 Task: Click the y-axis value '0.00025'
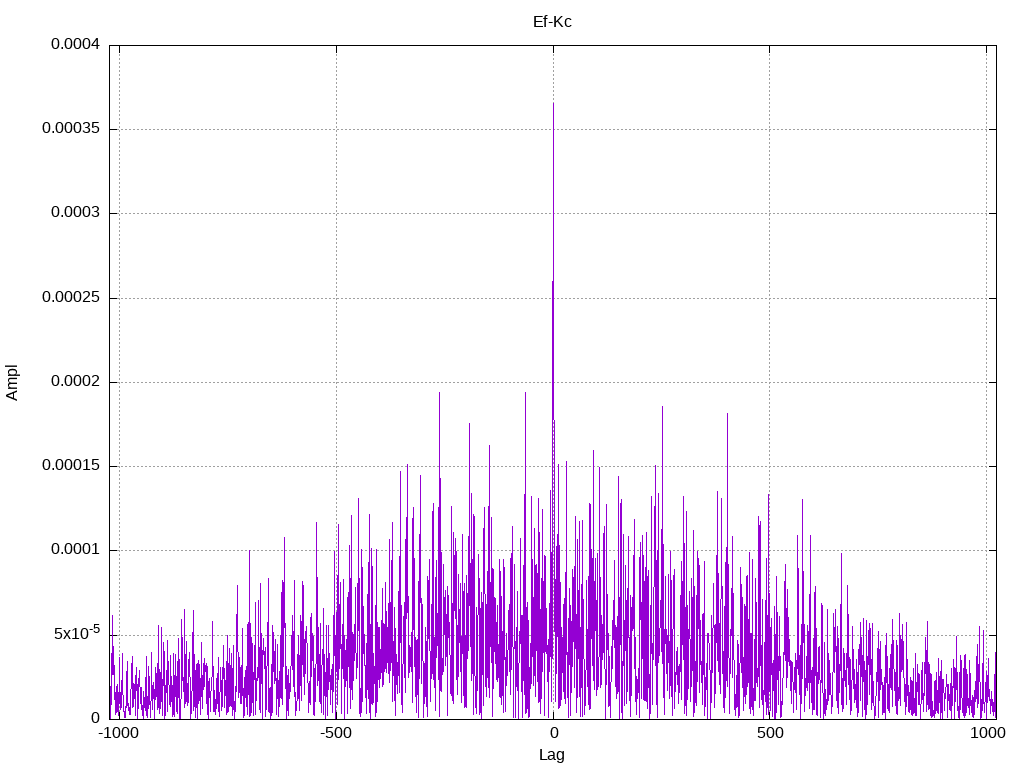[71, 298]
